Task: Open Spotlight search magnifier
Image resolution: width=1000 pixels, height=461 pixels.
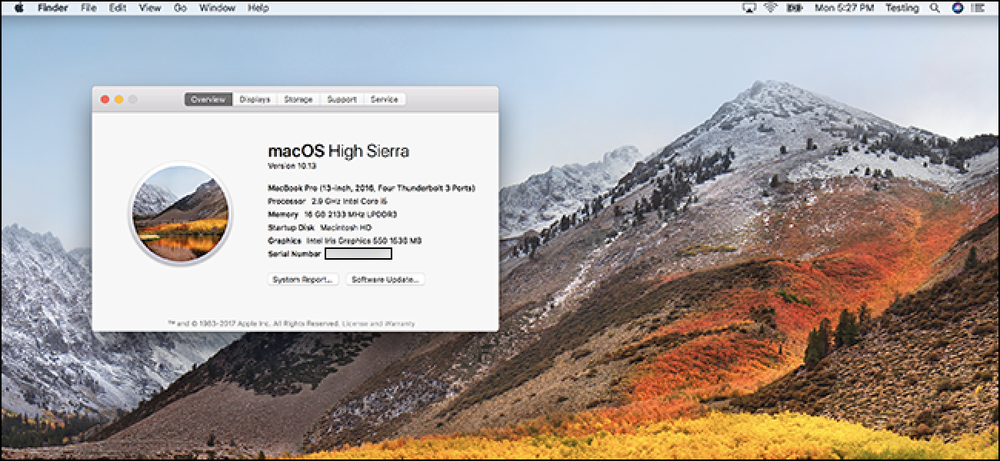Action: click(x=935, y=8)
